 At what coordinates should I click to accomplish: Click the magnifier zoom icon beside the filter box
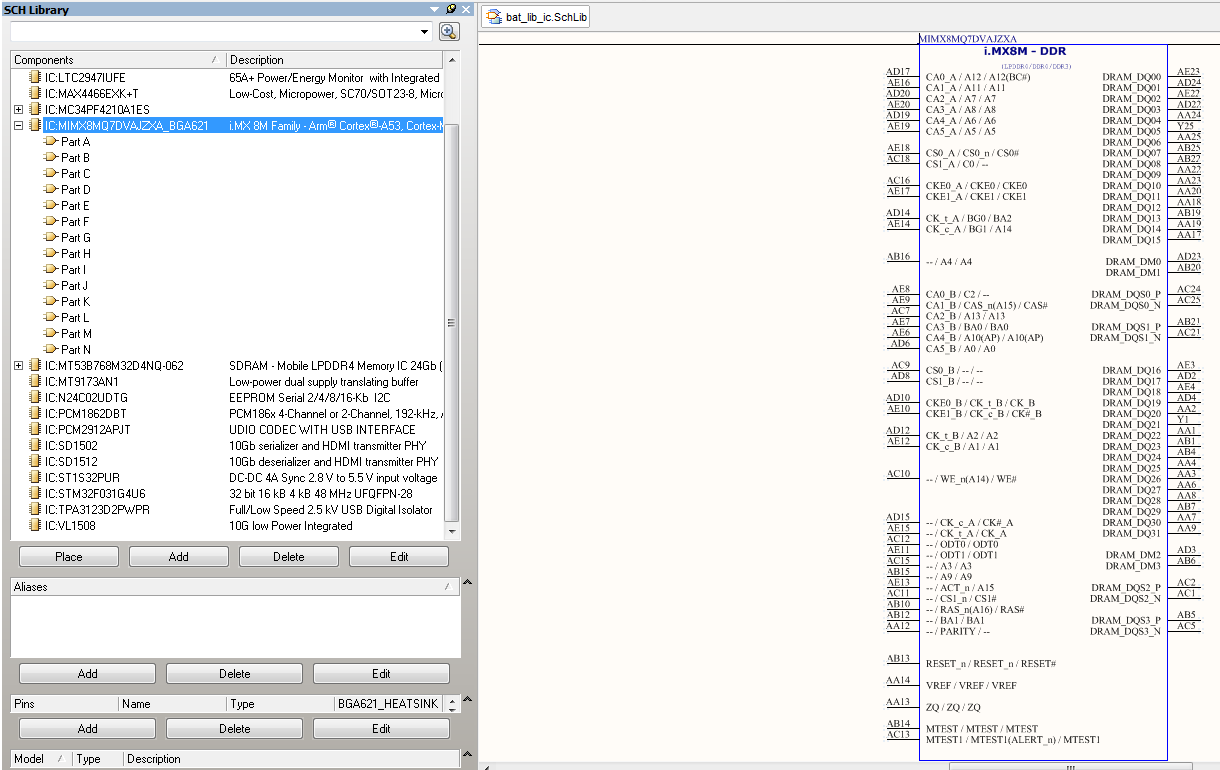pos(448,32)
